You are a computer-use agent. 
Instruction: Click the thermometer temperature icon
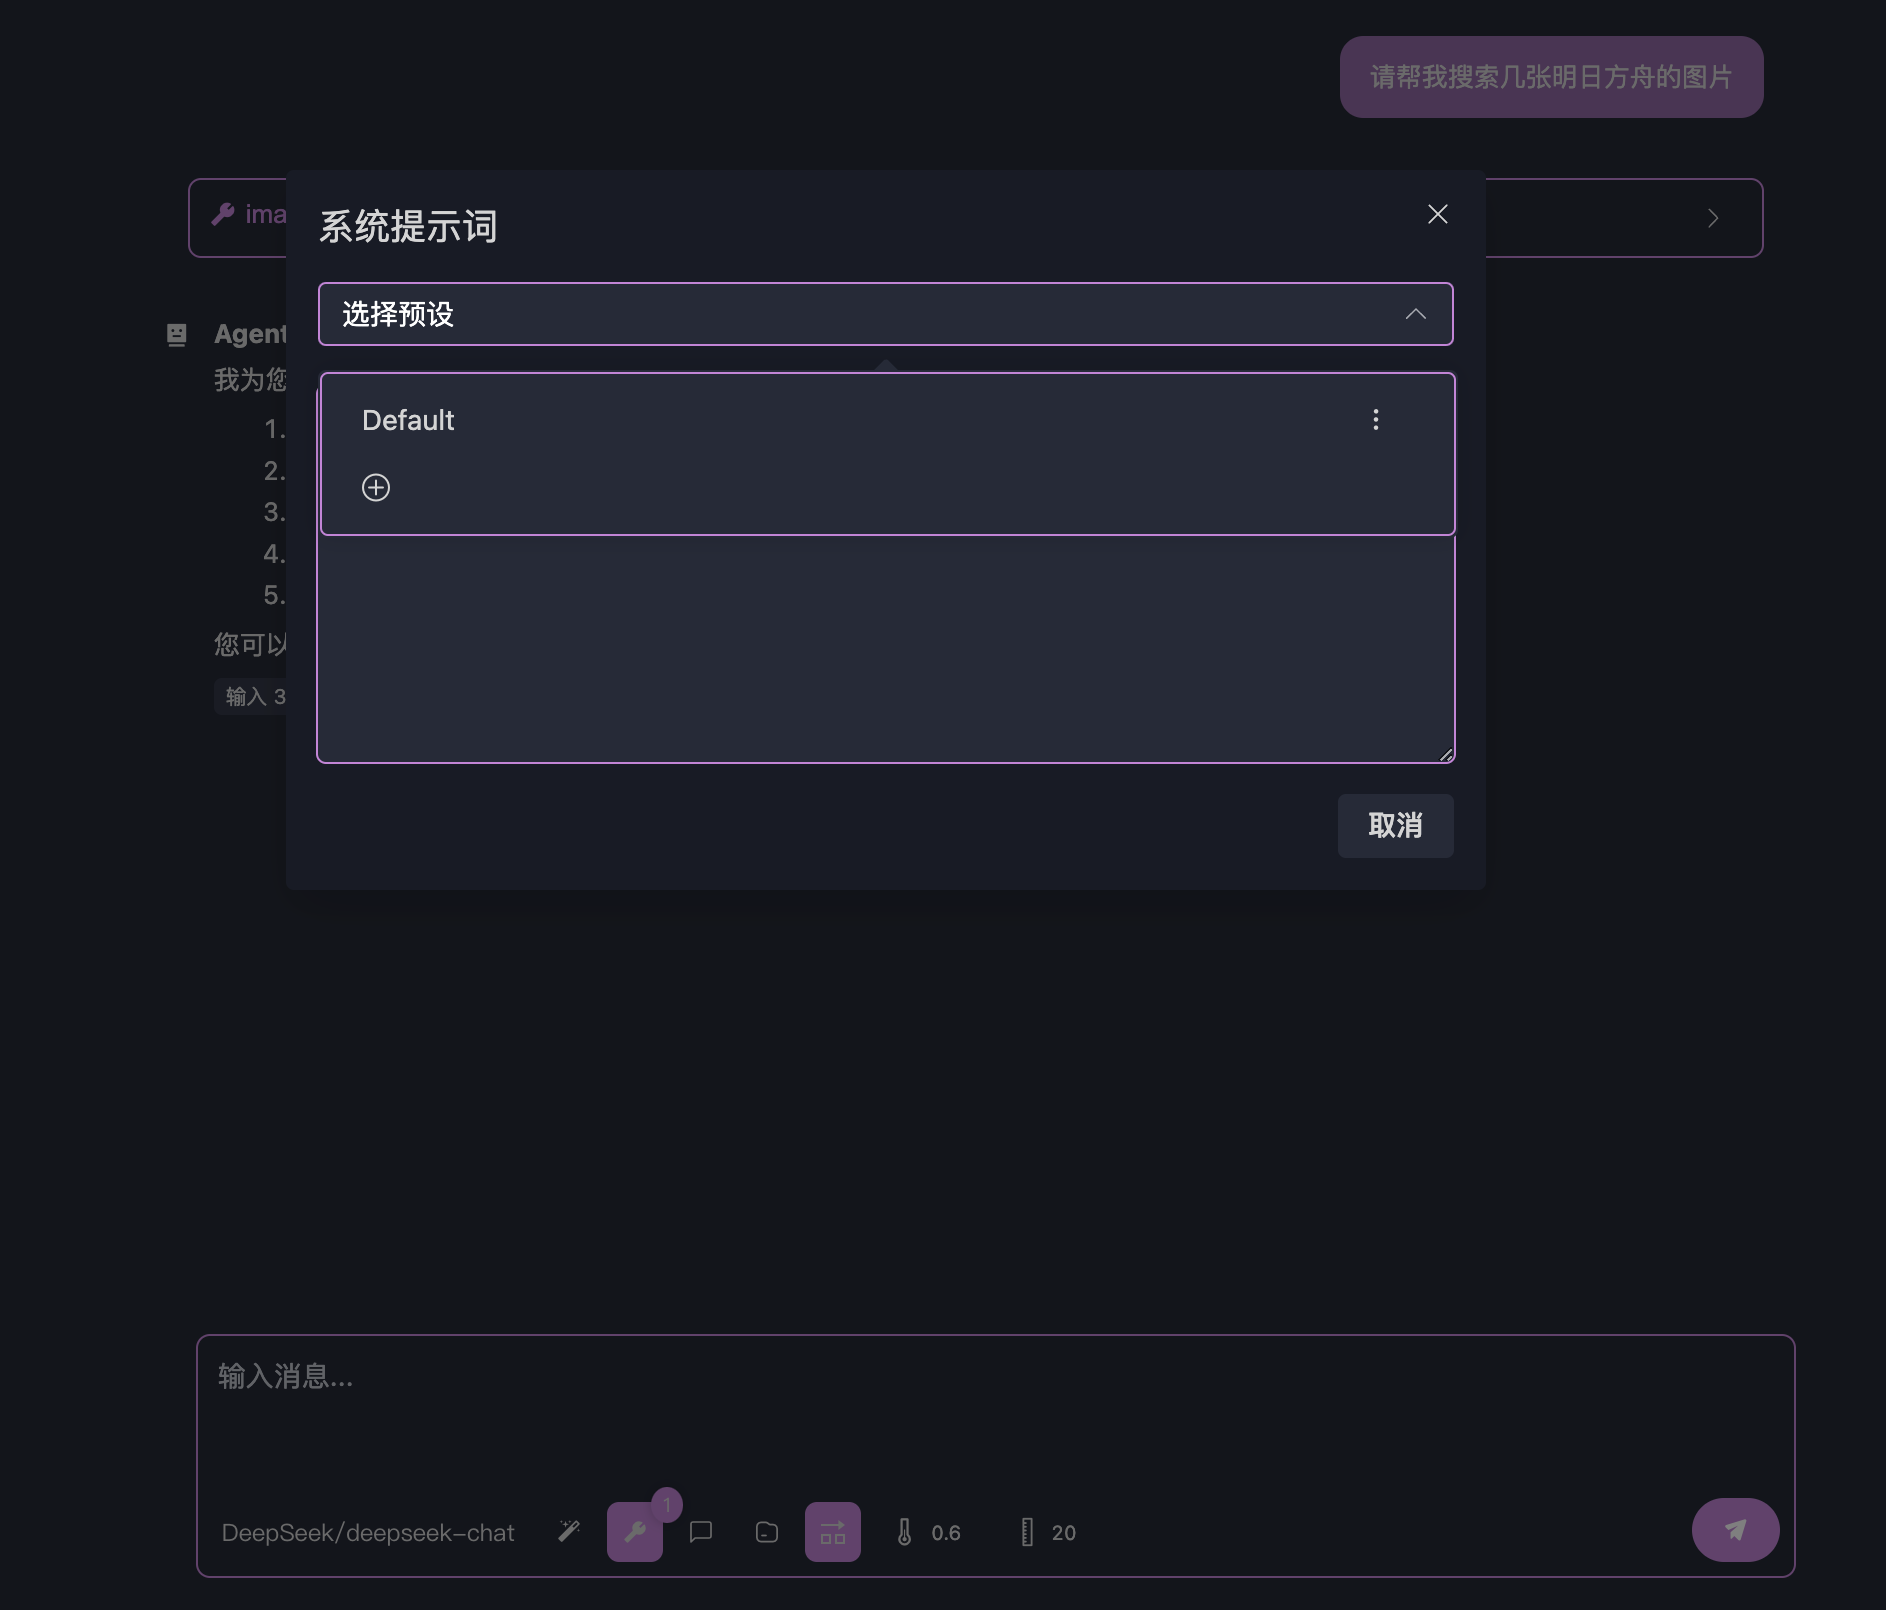904,1532
